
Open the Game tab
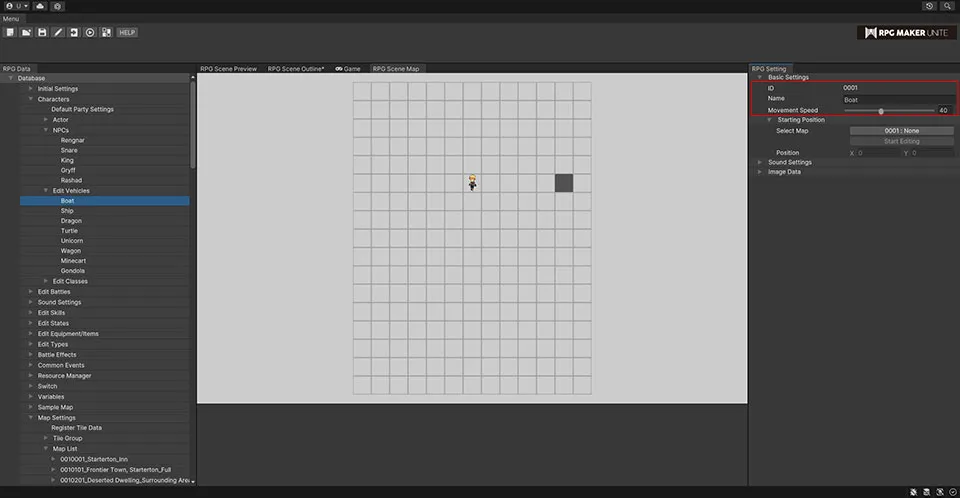coord(348,69)
